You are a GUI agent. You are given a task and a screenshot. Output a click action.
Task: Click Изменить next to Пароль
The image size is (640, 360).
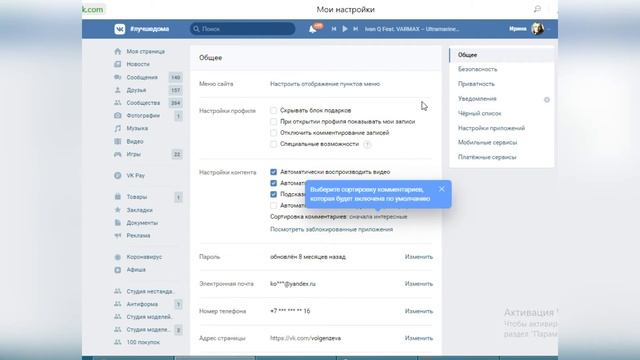click(x=419, y=257)
